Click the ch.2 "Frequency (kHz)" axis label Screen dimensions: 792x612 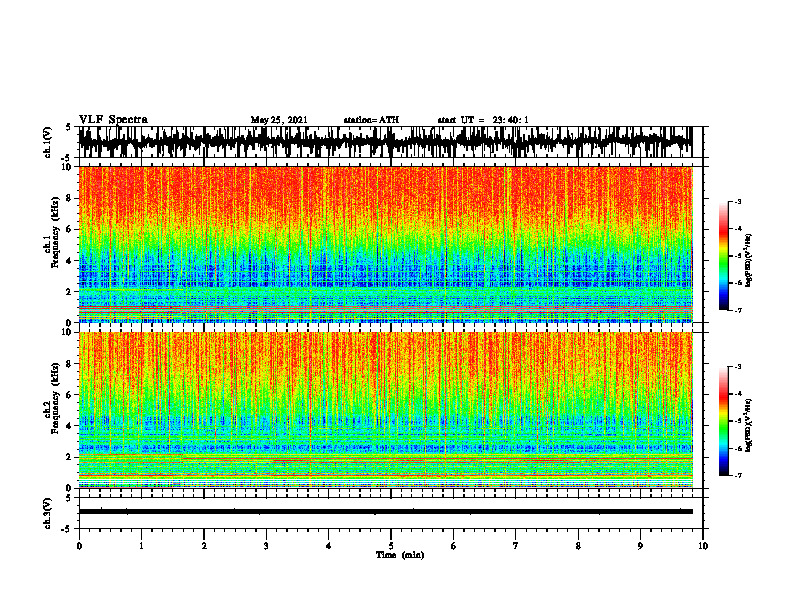[x=56, y=398]
